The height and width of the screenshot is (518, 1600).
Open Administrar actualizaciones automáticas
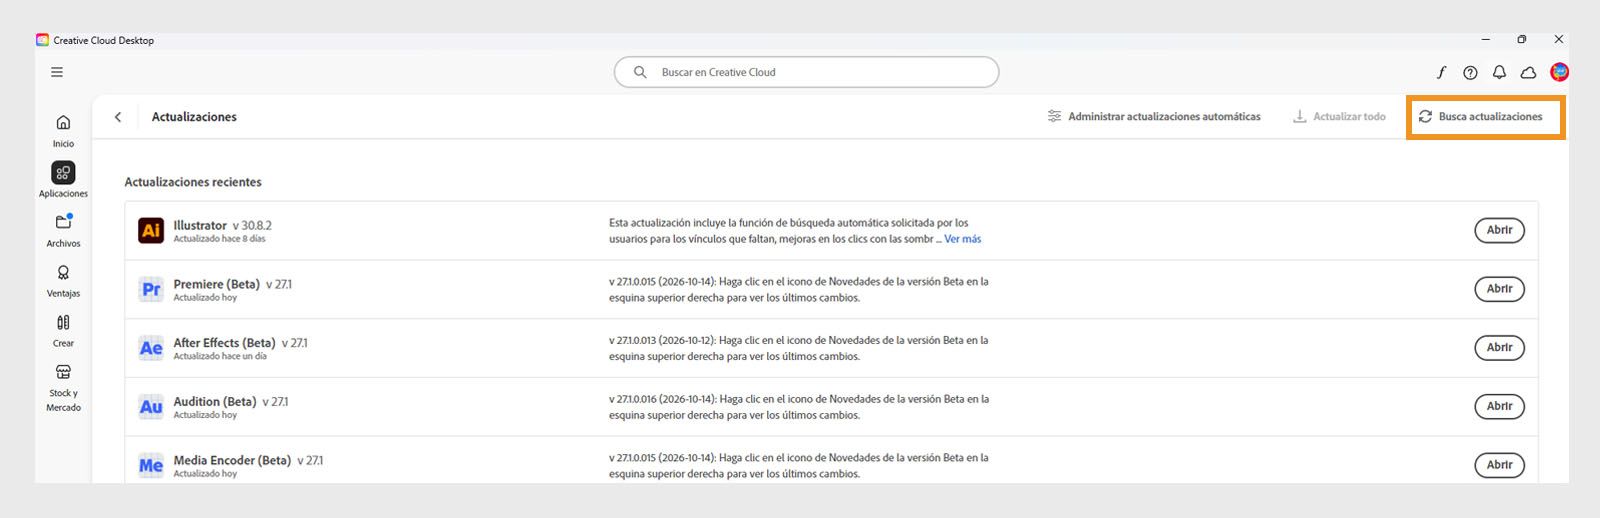[x=1154, y=117]
